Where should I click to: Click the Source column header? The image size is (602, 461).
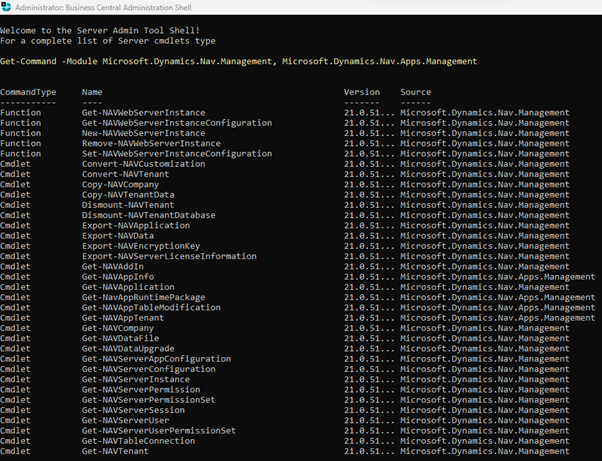[x=415, y=92]
